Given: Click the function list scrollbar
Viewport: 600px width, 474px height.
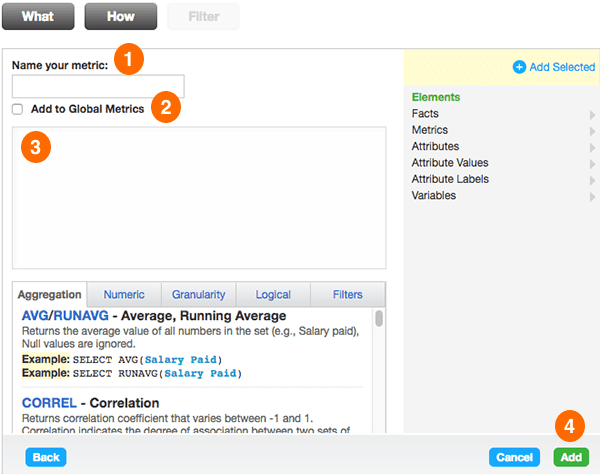Looking at the screenshot, I should click(x=379, y=319).
